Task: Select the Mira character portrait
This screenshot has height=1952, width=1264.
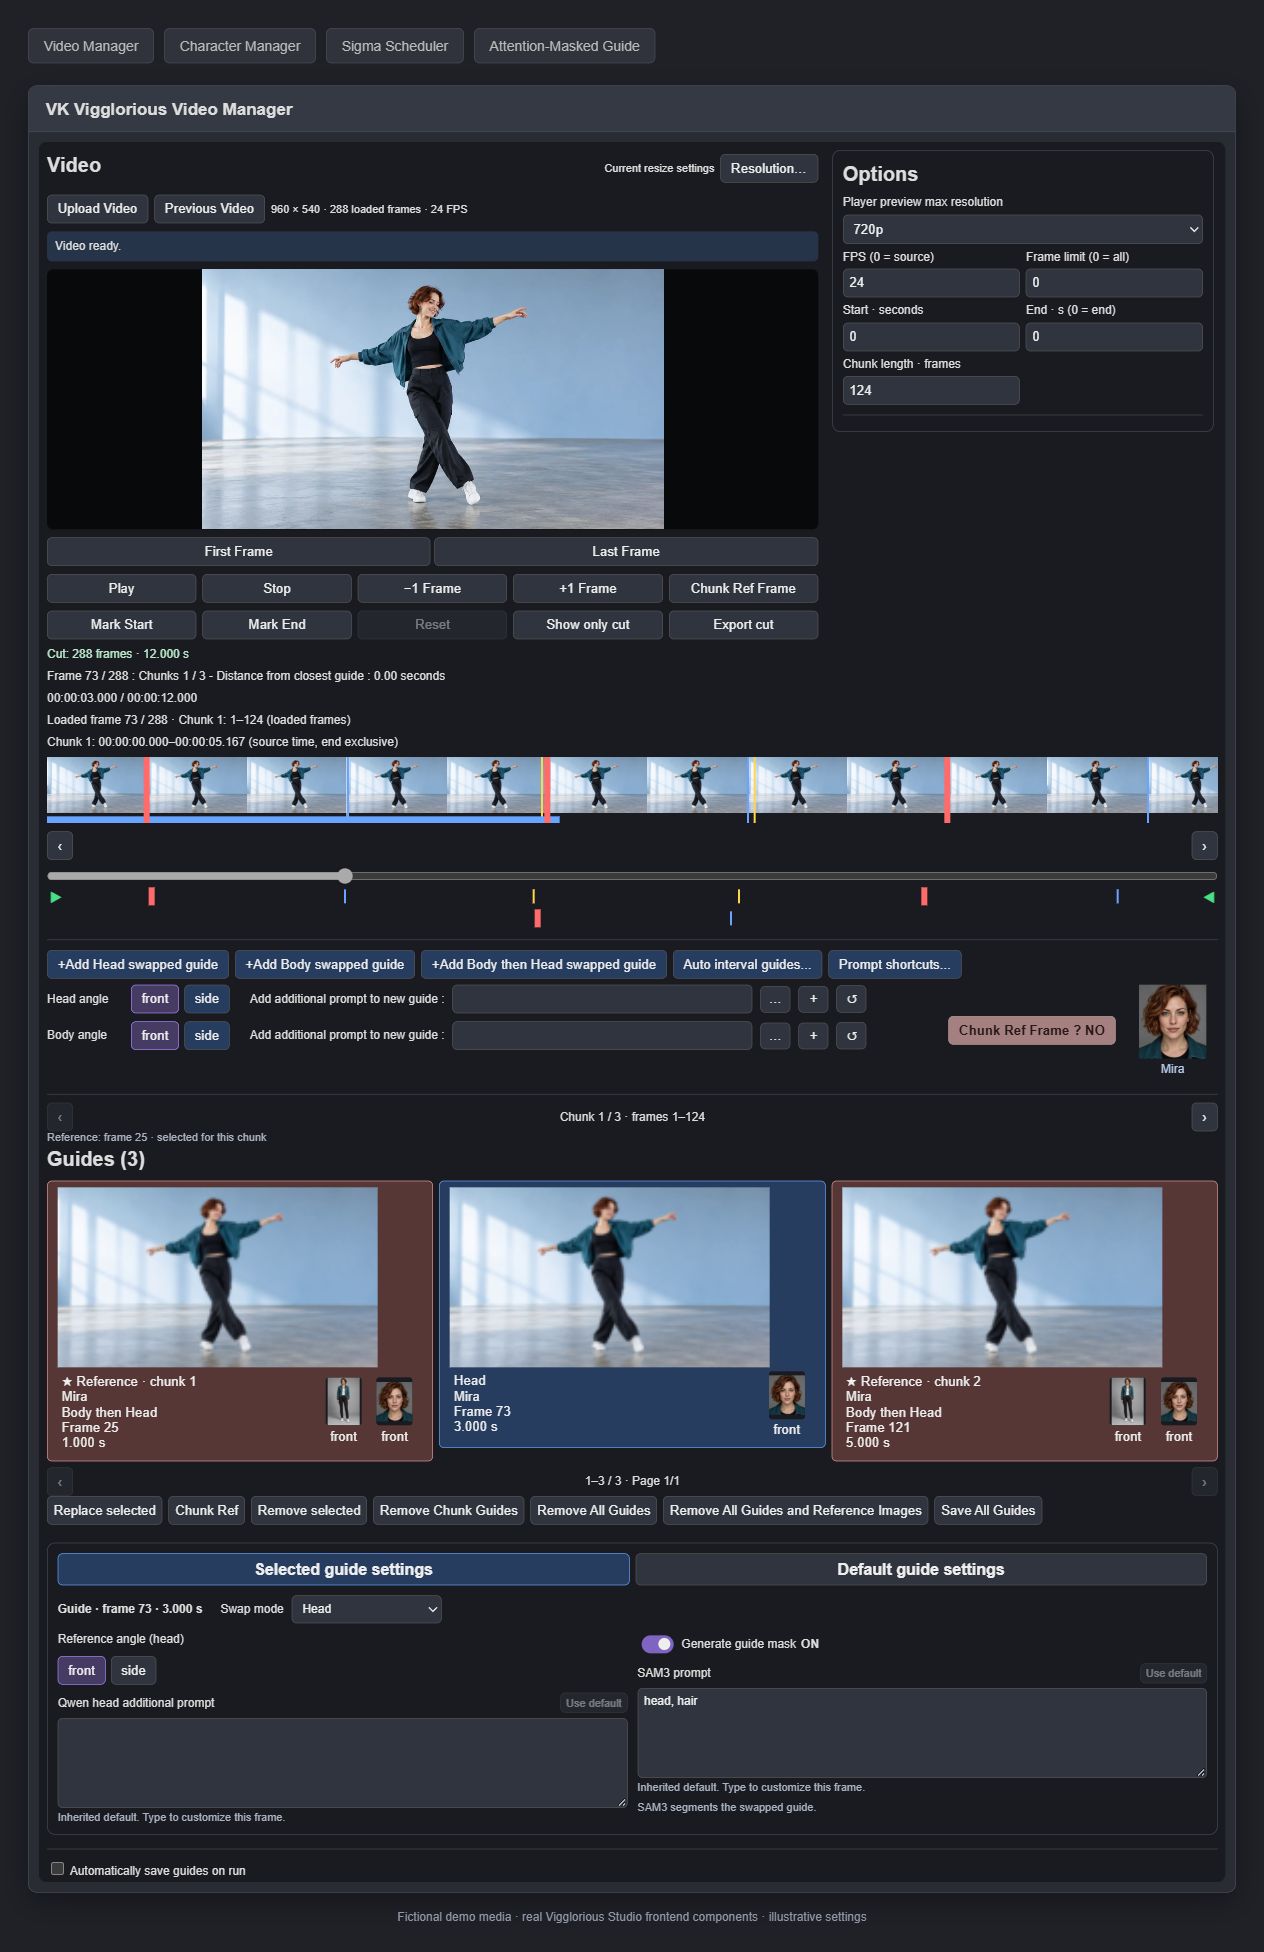Action: pyautogui.click(x=1172, y=1022)
